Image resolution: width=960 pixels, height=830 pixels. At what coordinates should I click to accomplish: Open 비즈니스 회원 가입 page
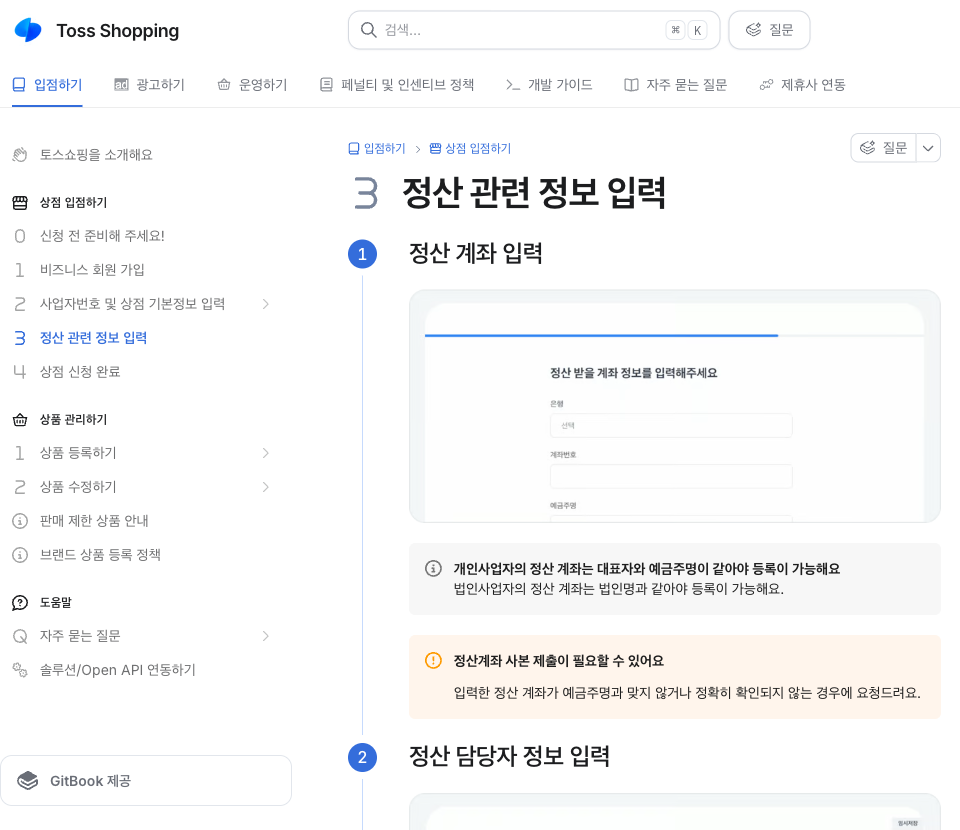click(x=92, y=270)
